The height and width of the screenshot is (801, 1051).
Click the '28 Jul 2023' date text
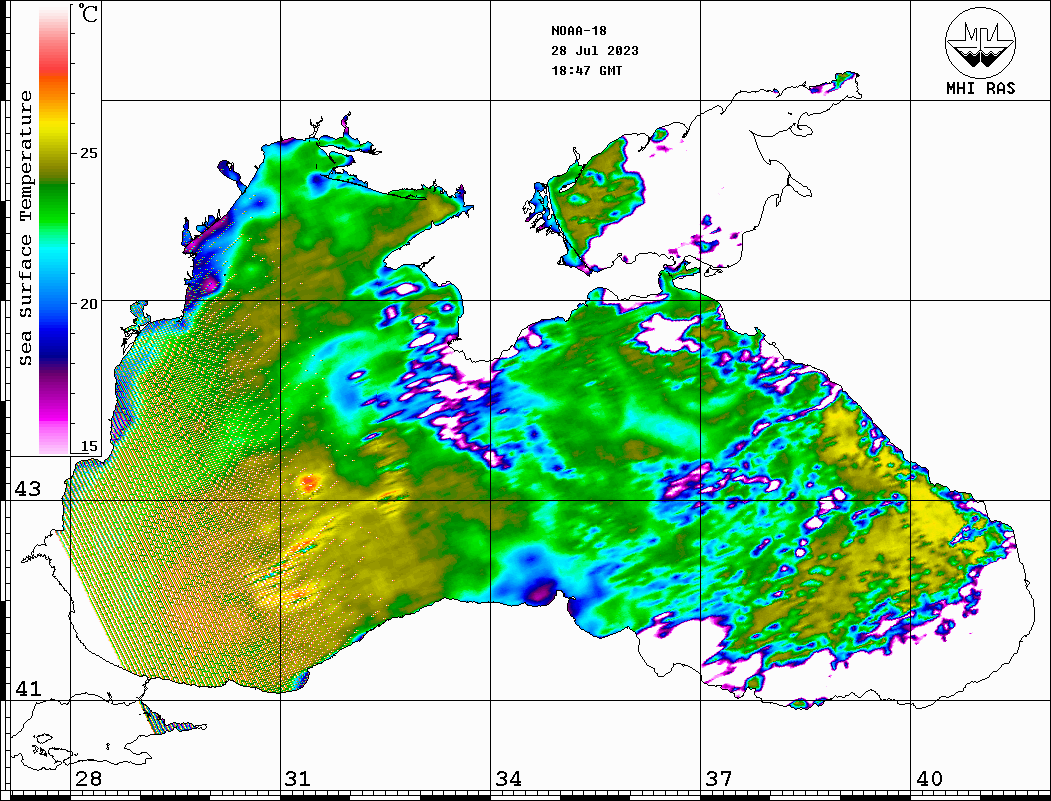tap(595, 51)
